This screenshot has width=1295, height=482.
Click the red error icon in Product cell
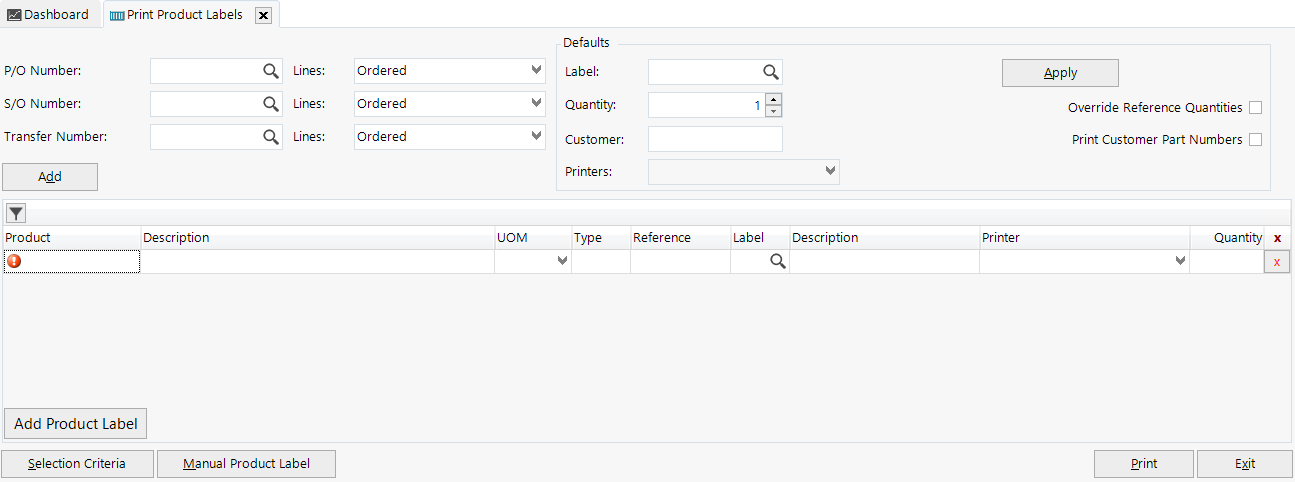14,261
